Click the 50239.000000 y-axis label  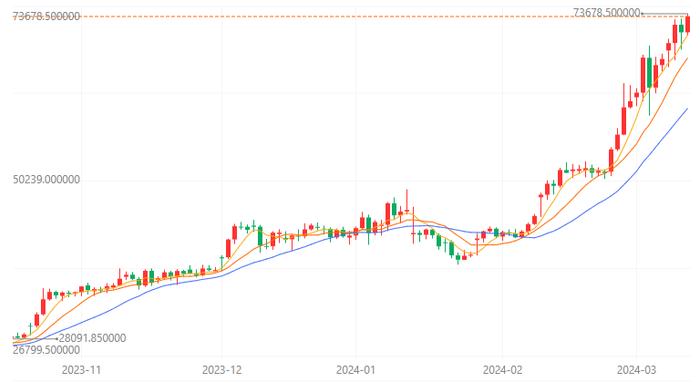(x=46, y=179)
